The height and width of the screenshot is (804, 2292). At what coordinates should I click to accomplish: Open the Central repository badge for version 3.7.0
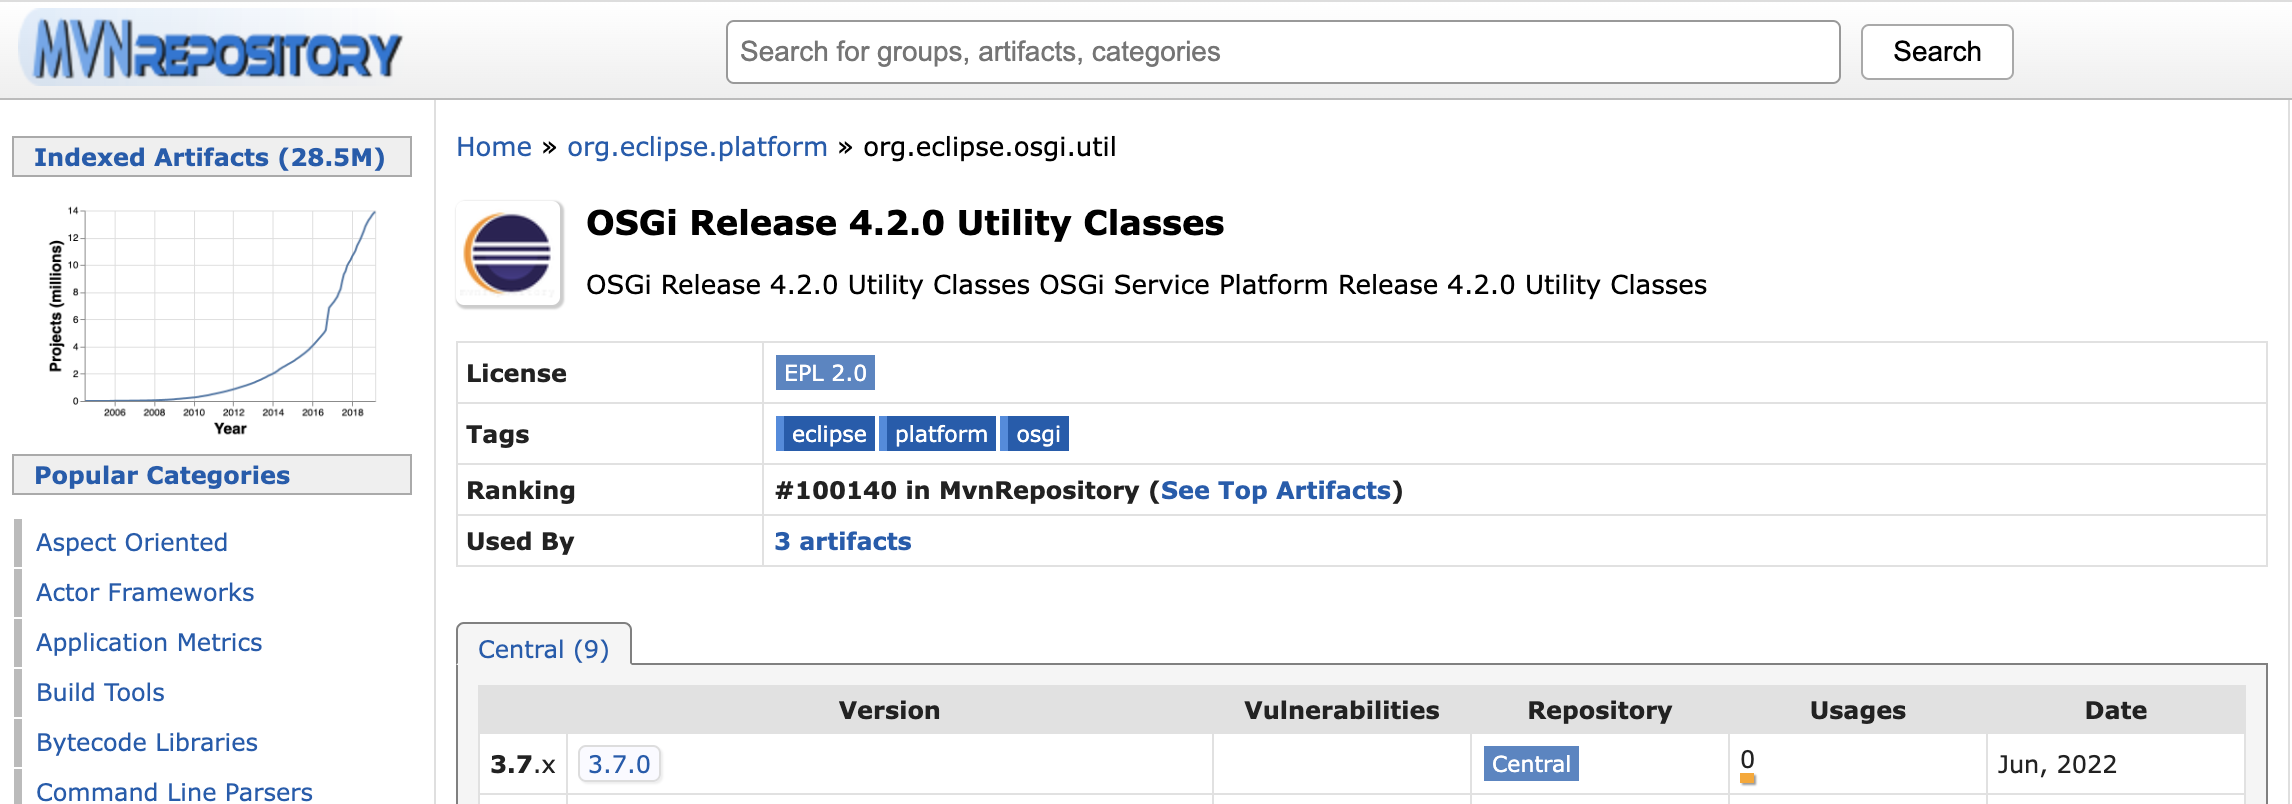(x=1530, y=764)
